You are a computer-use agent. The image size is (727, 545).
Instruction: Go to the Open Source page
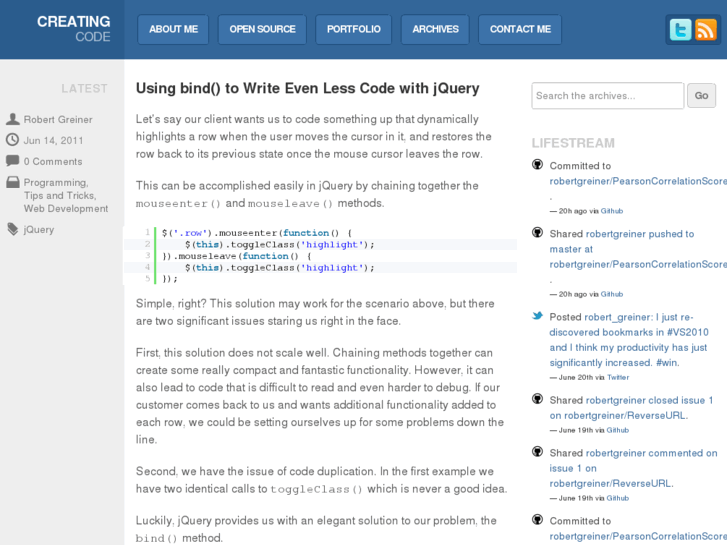coord(262,29)
